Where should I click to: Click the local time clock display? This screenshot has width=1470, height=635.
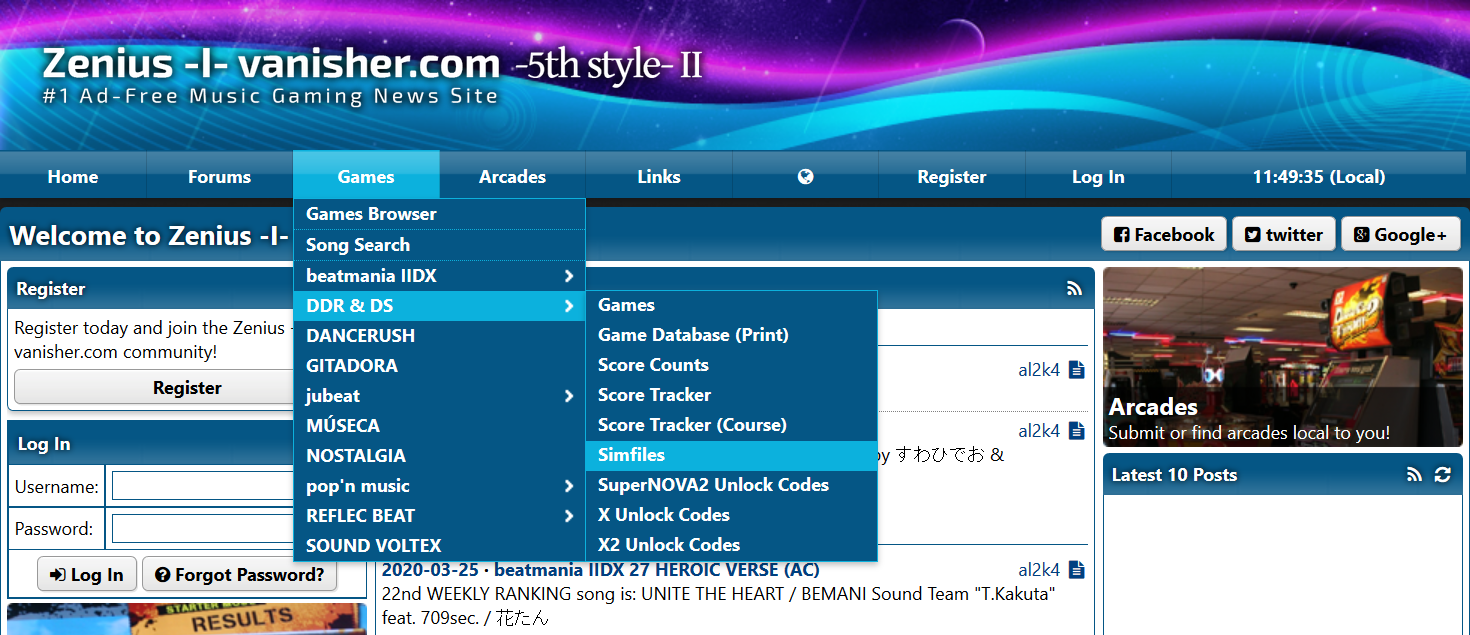point(1318,177)
